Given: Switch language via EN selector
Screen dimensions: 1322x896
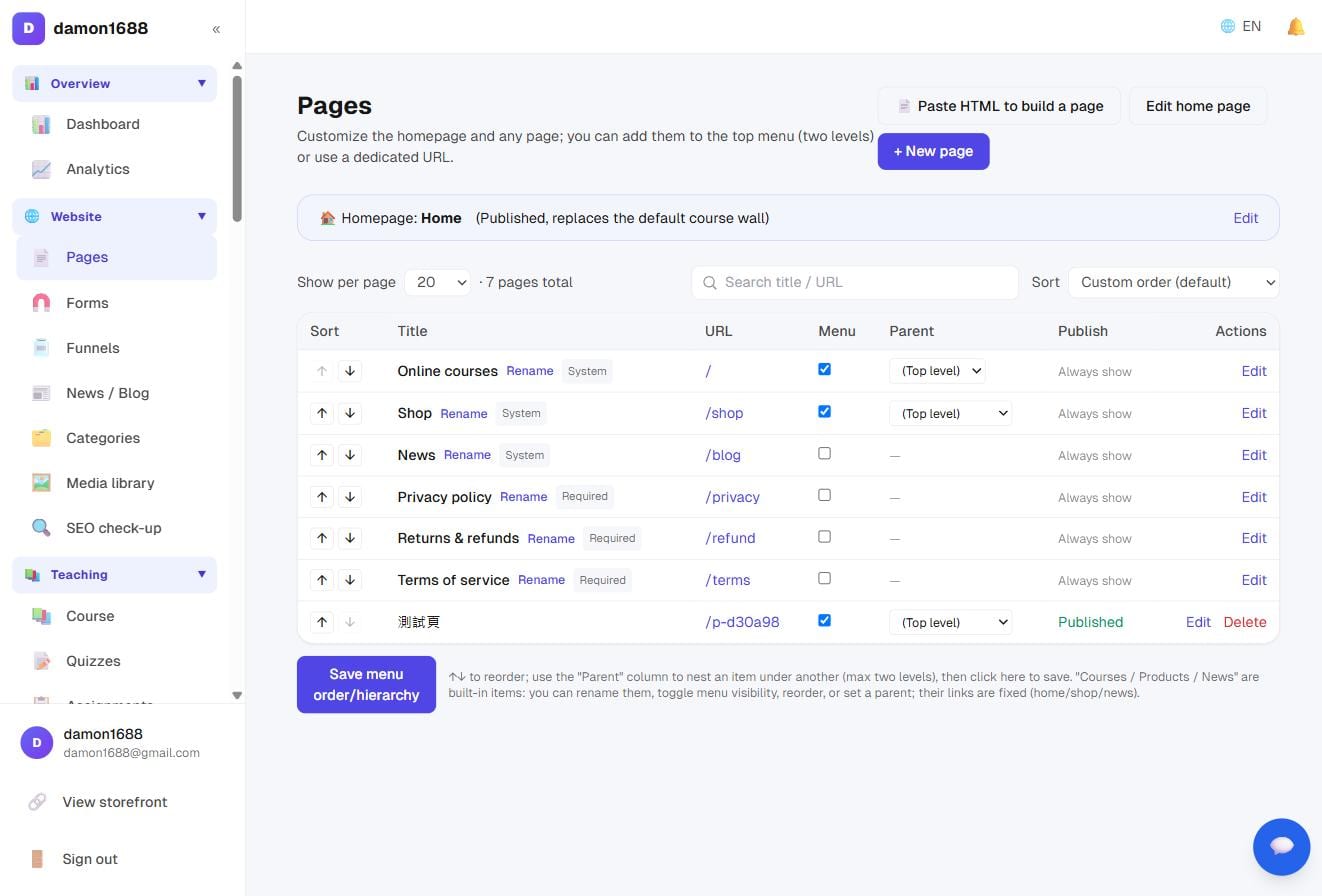Looking at the screenshot, I should 1241,27.
